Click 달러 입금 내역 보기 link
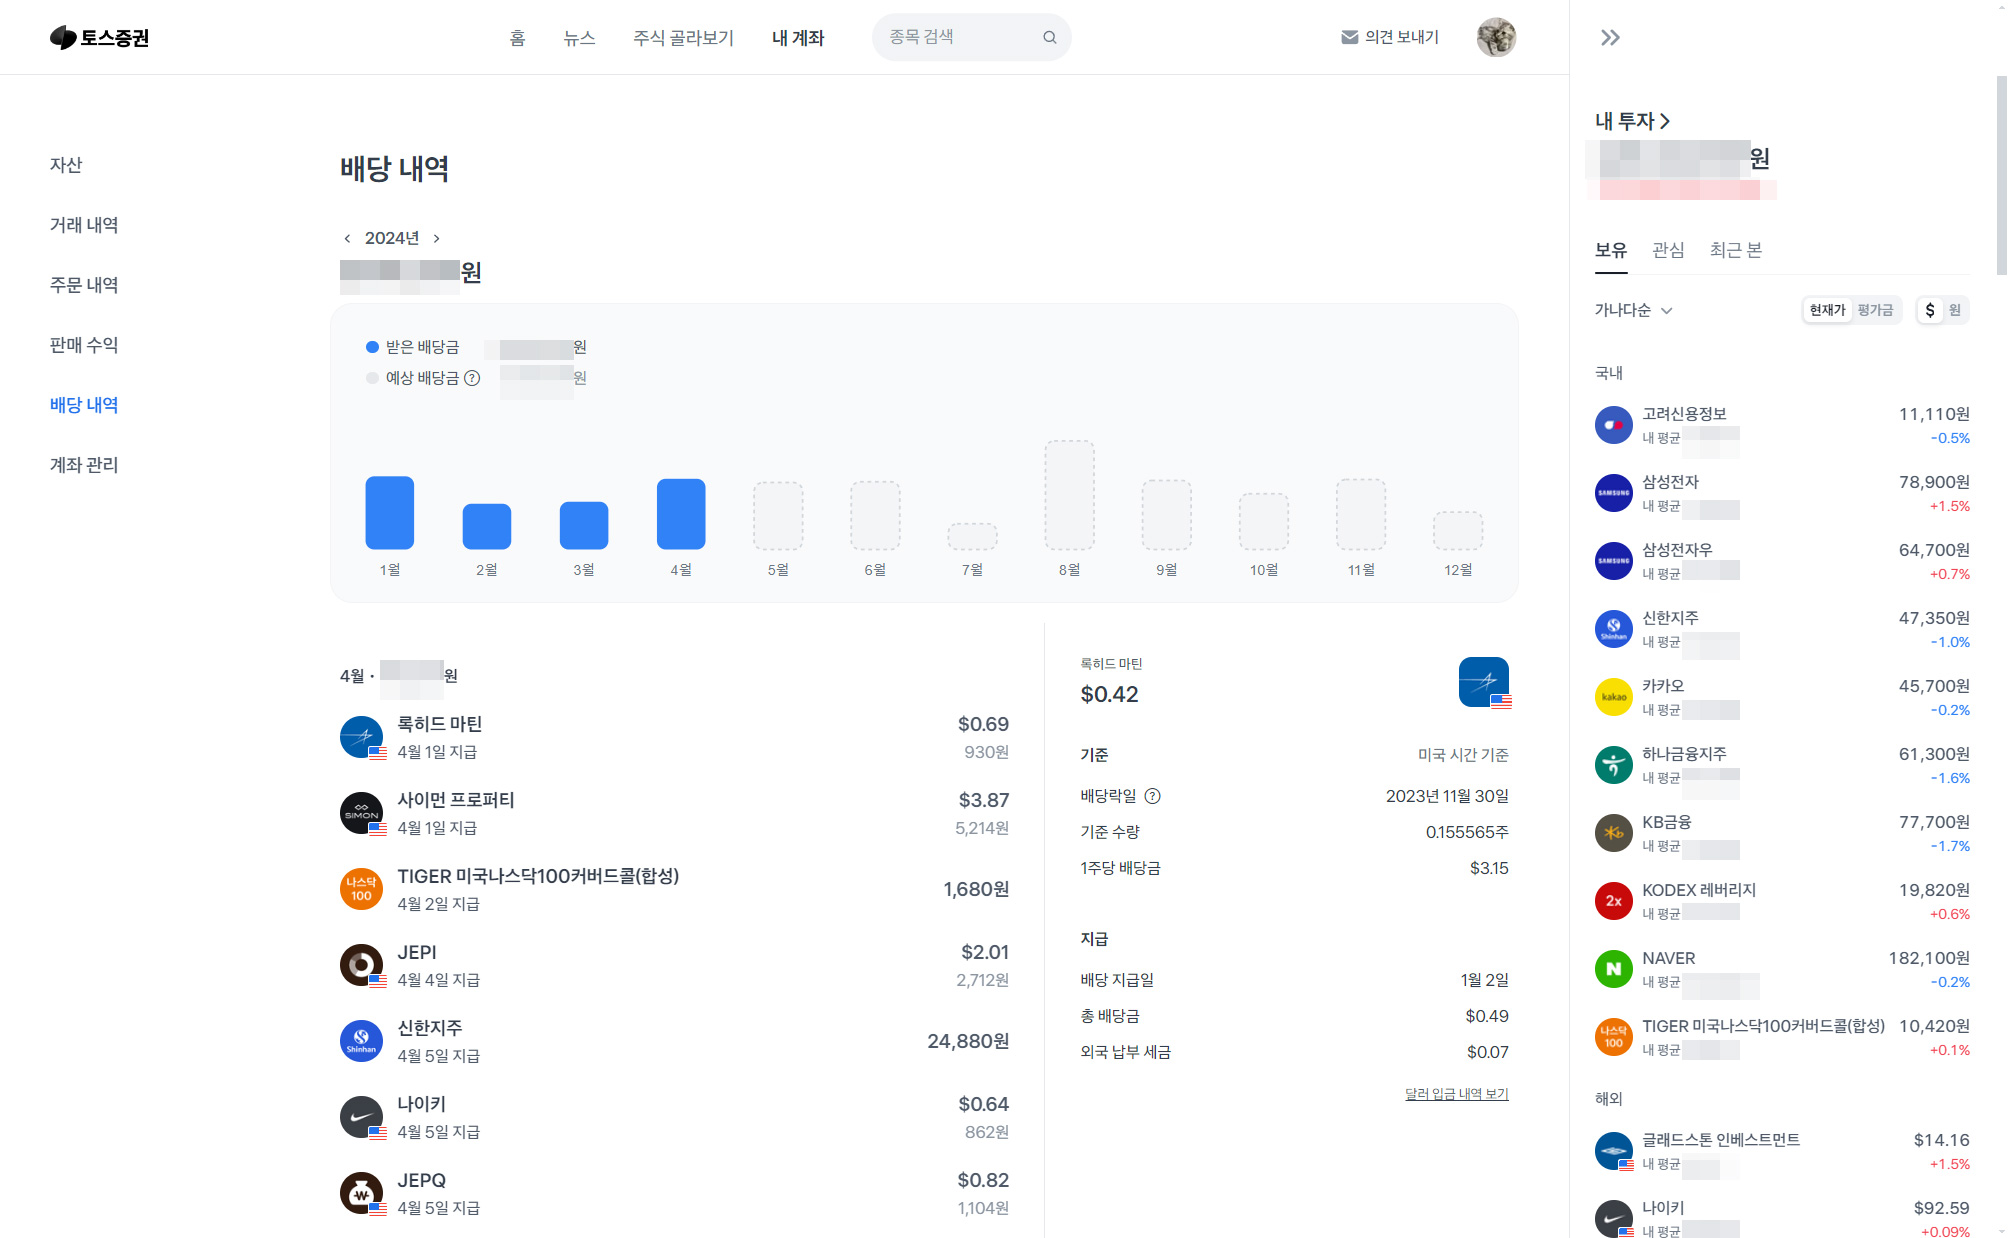 click(x=1456, y=1094)
